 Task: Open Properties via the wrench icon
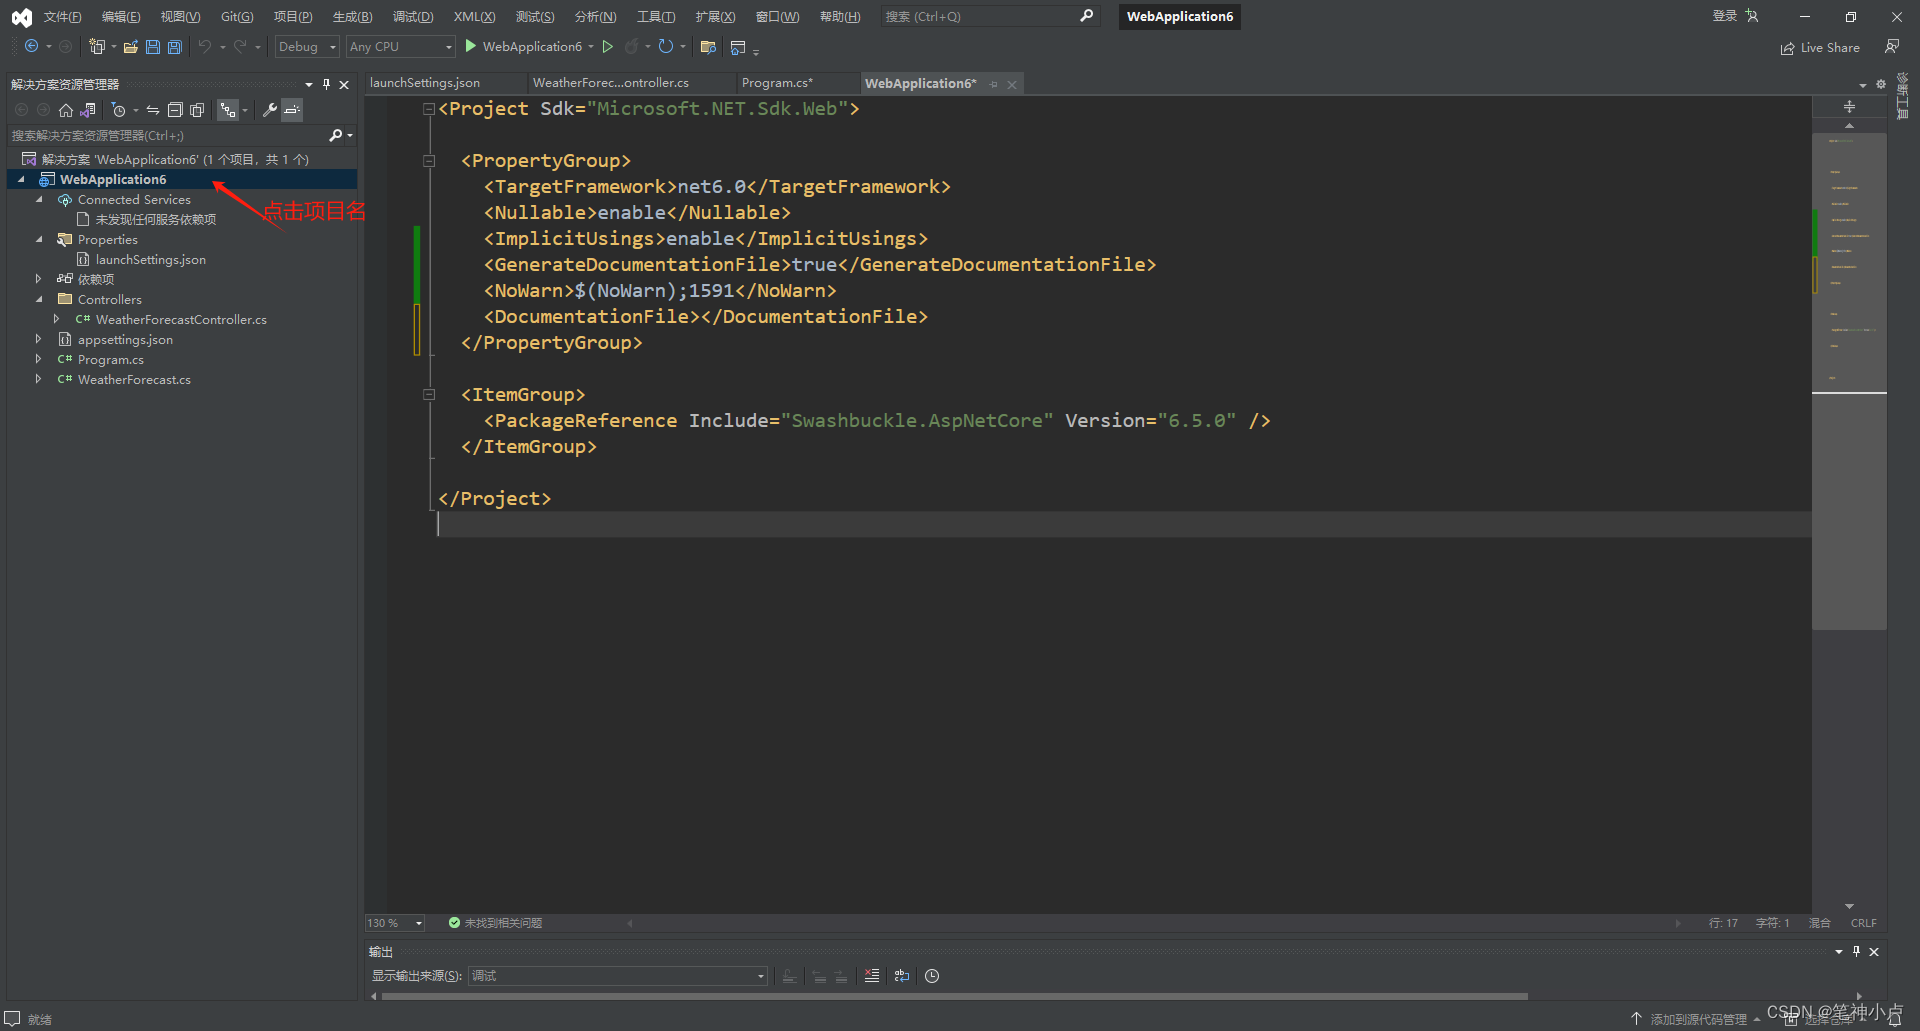tap(268, 110)
